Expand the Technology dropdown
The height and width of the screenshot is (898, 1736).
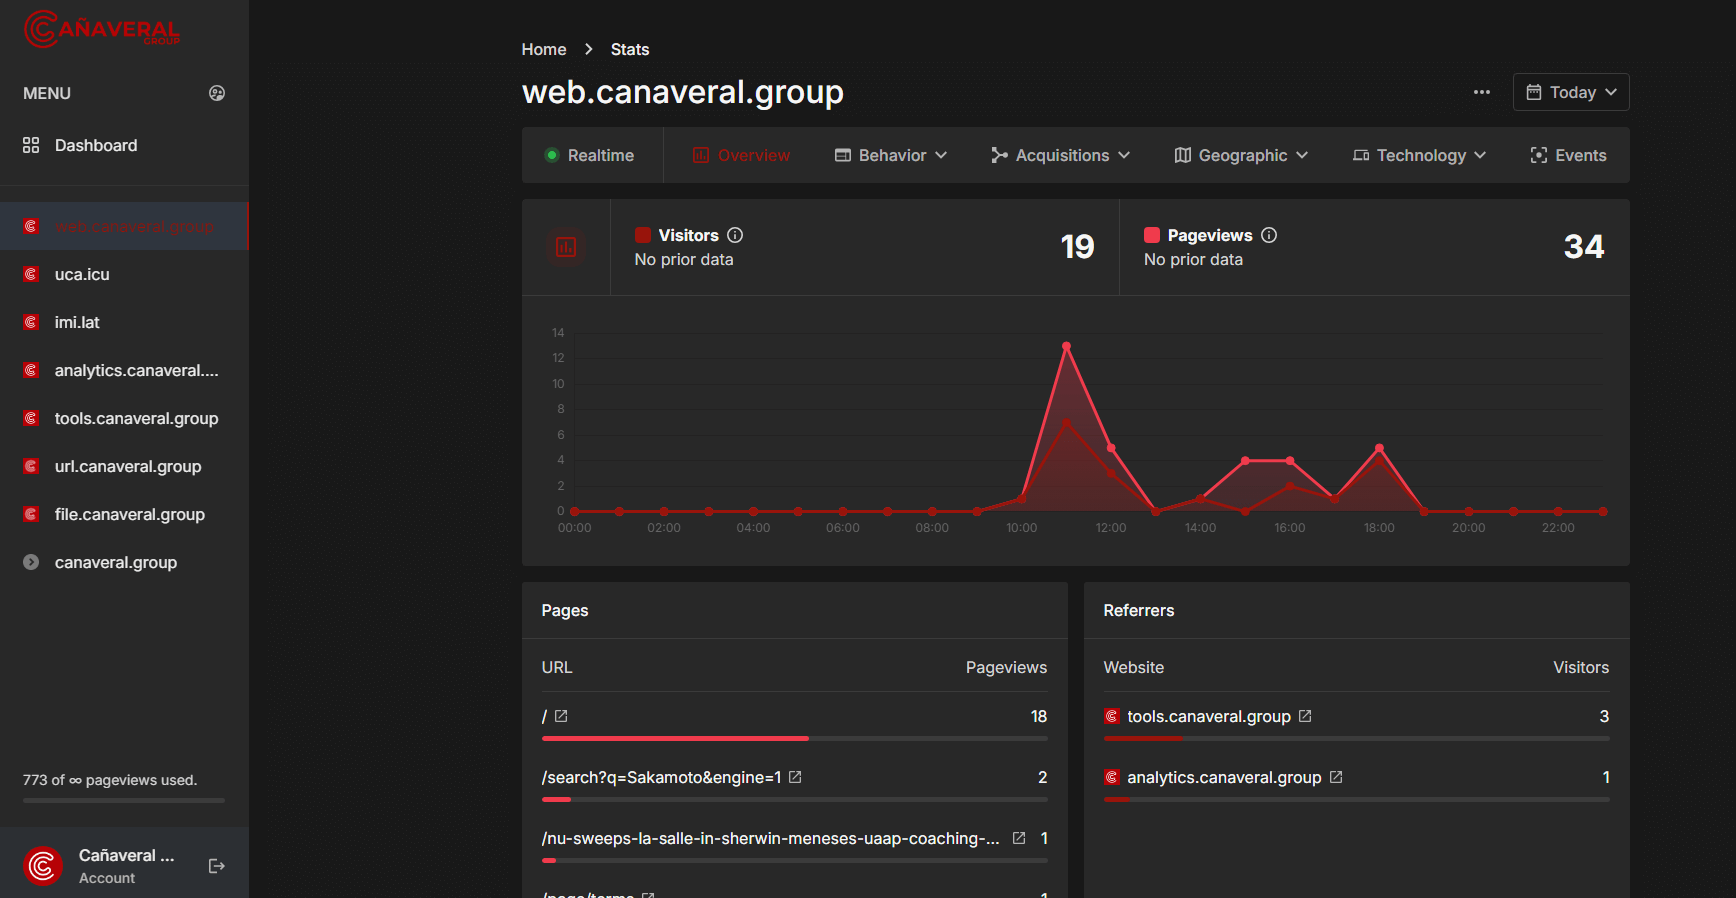coord(1420,155)
